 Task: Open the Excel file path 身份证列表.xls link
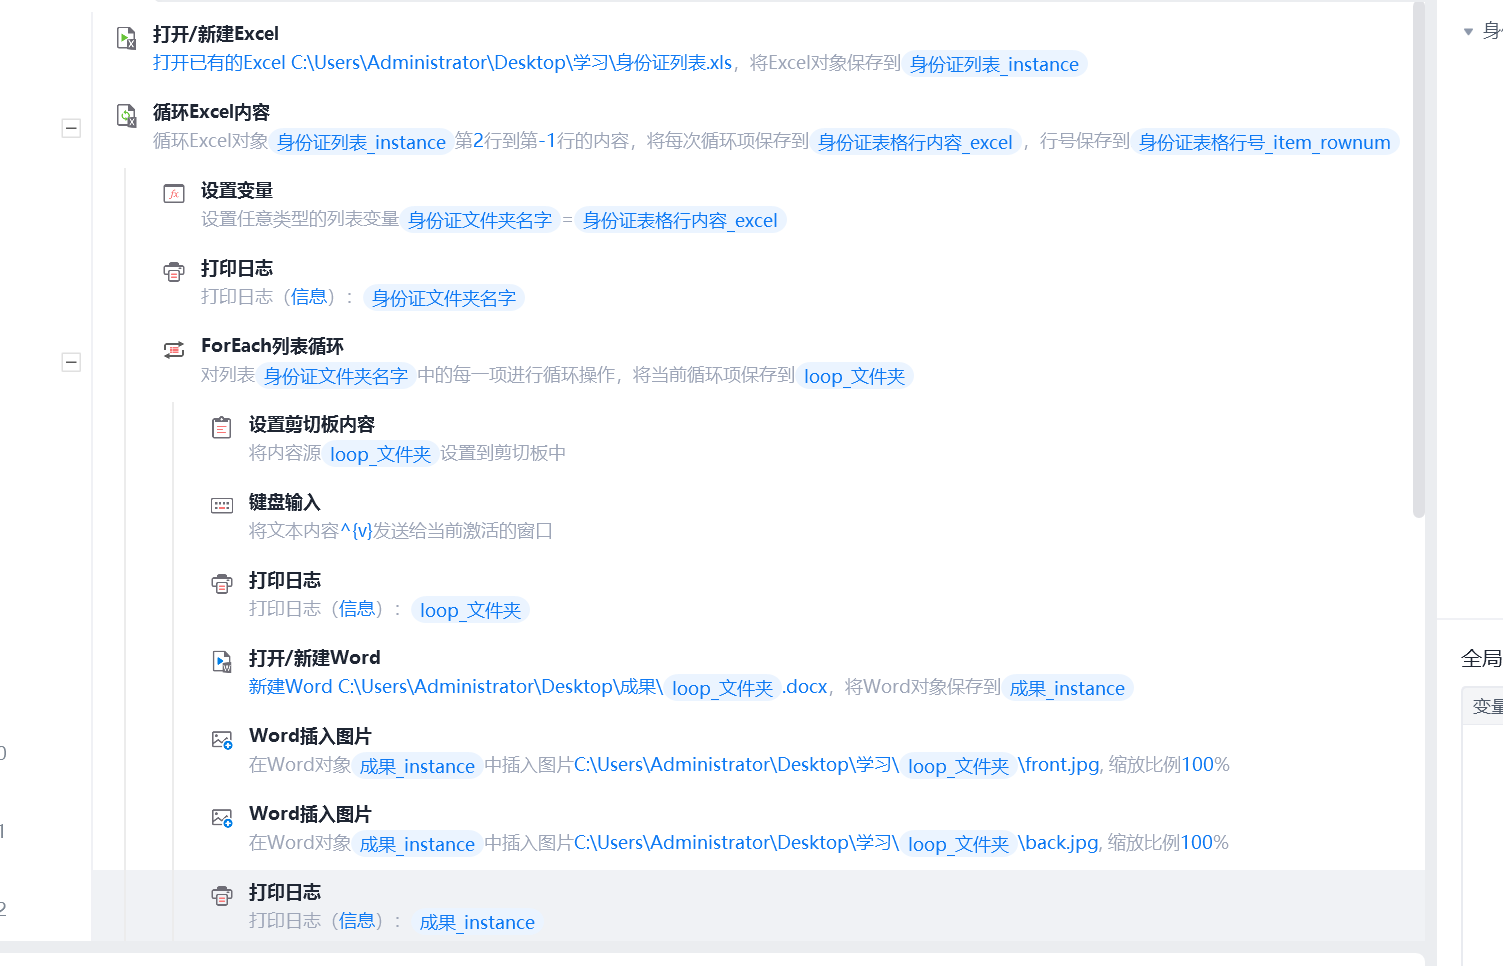[x=512, y=63]
